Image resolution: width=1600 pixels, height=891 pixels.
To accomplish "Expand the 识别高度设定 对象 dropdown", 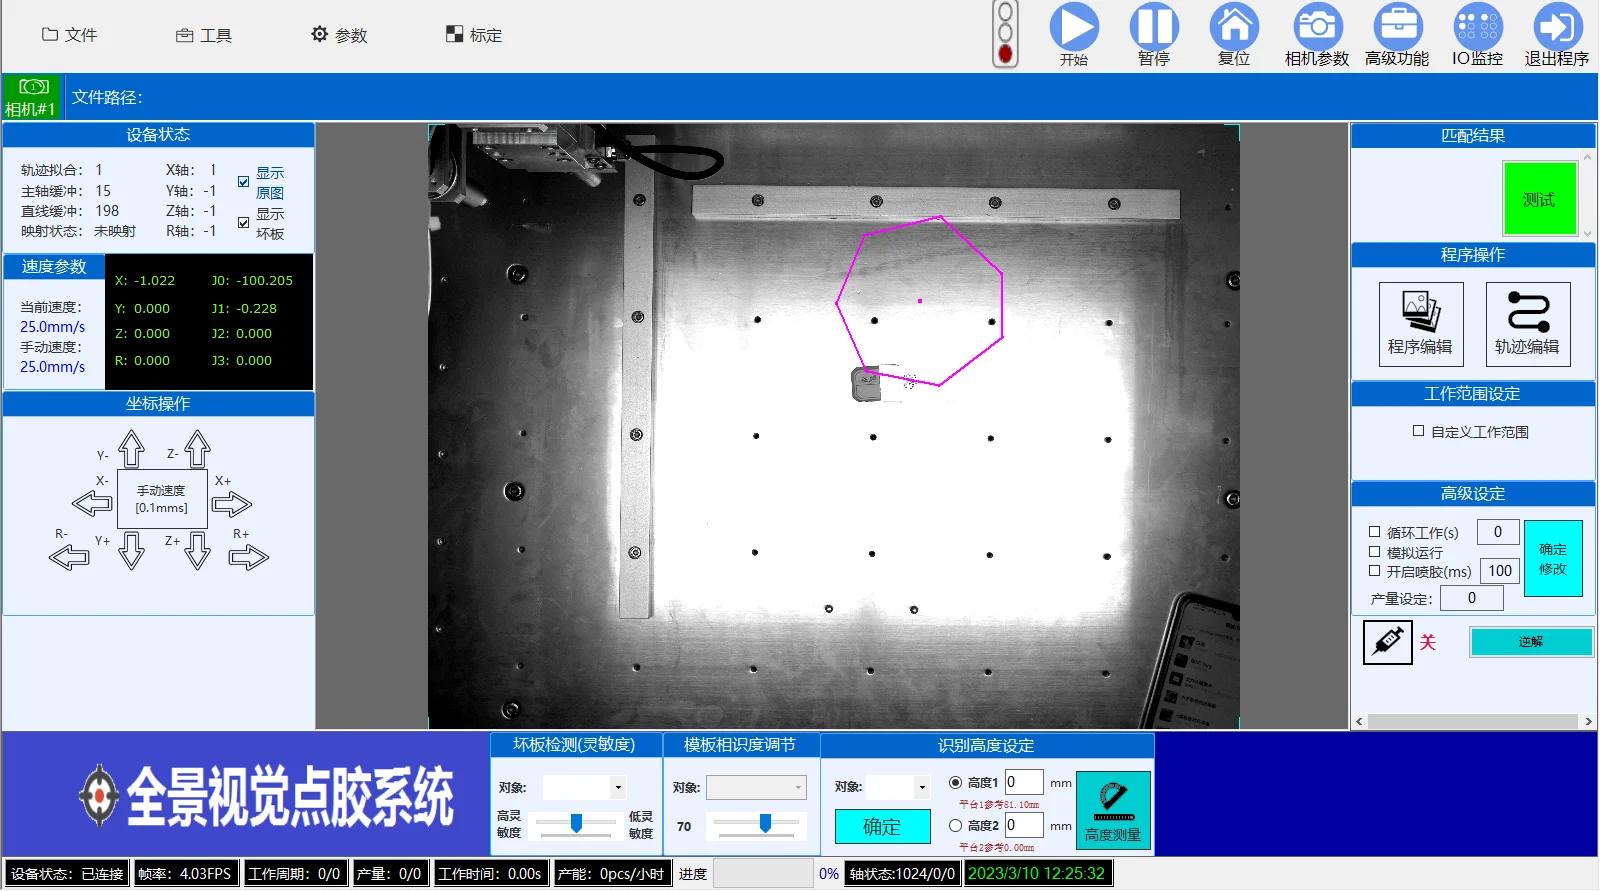I will tap(922, 787).
